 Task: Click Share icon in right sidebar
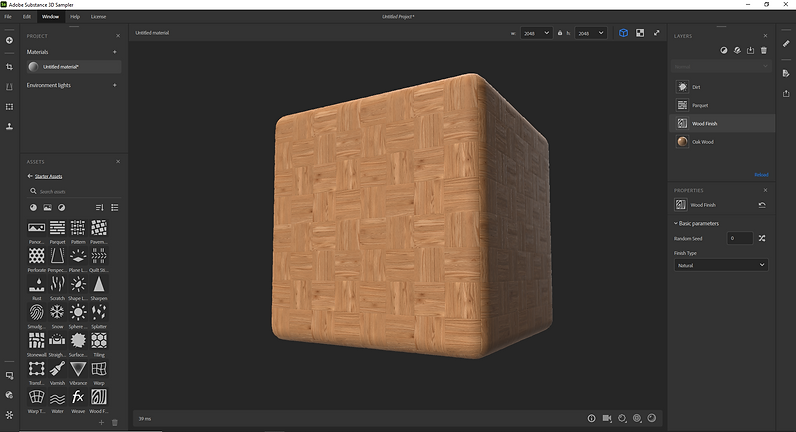786,93
